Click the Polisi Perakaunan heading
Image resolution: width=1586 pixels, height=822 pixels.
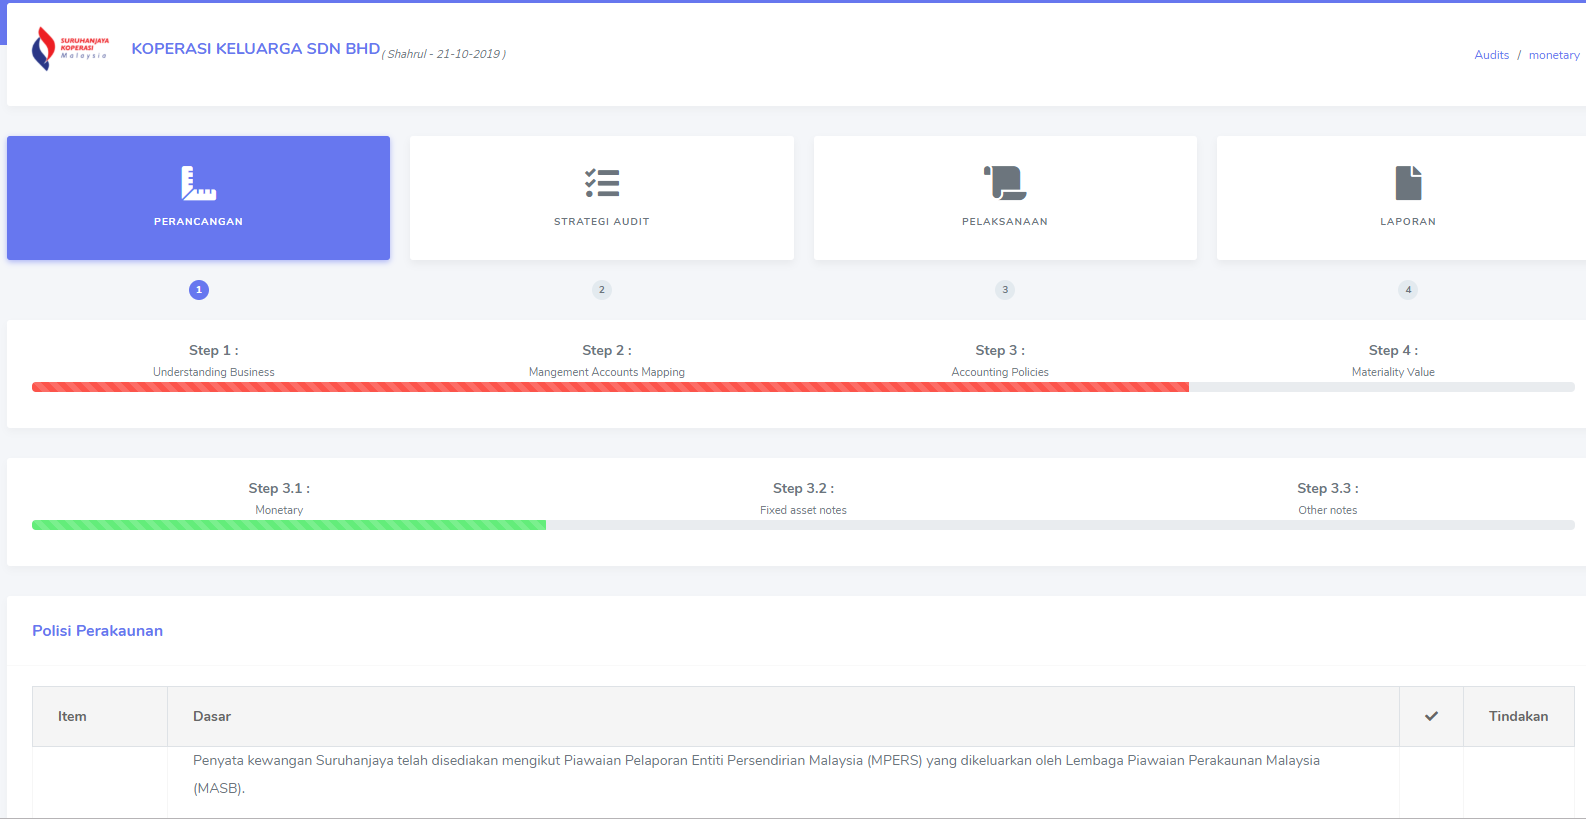pos(97,631)
